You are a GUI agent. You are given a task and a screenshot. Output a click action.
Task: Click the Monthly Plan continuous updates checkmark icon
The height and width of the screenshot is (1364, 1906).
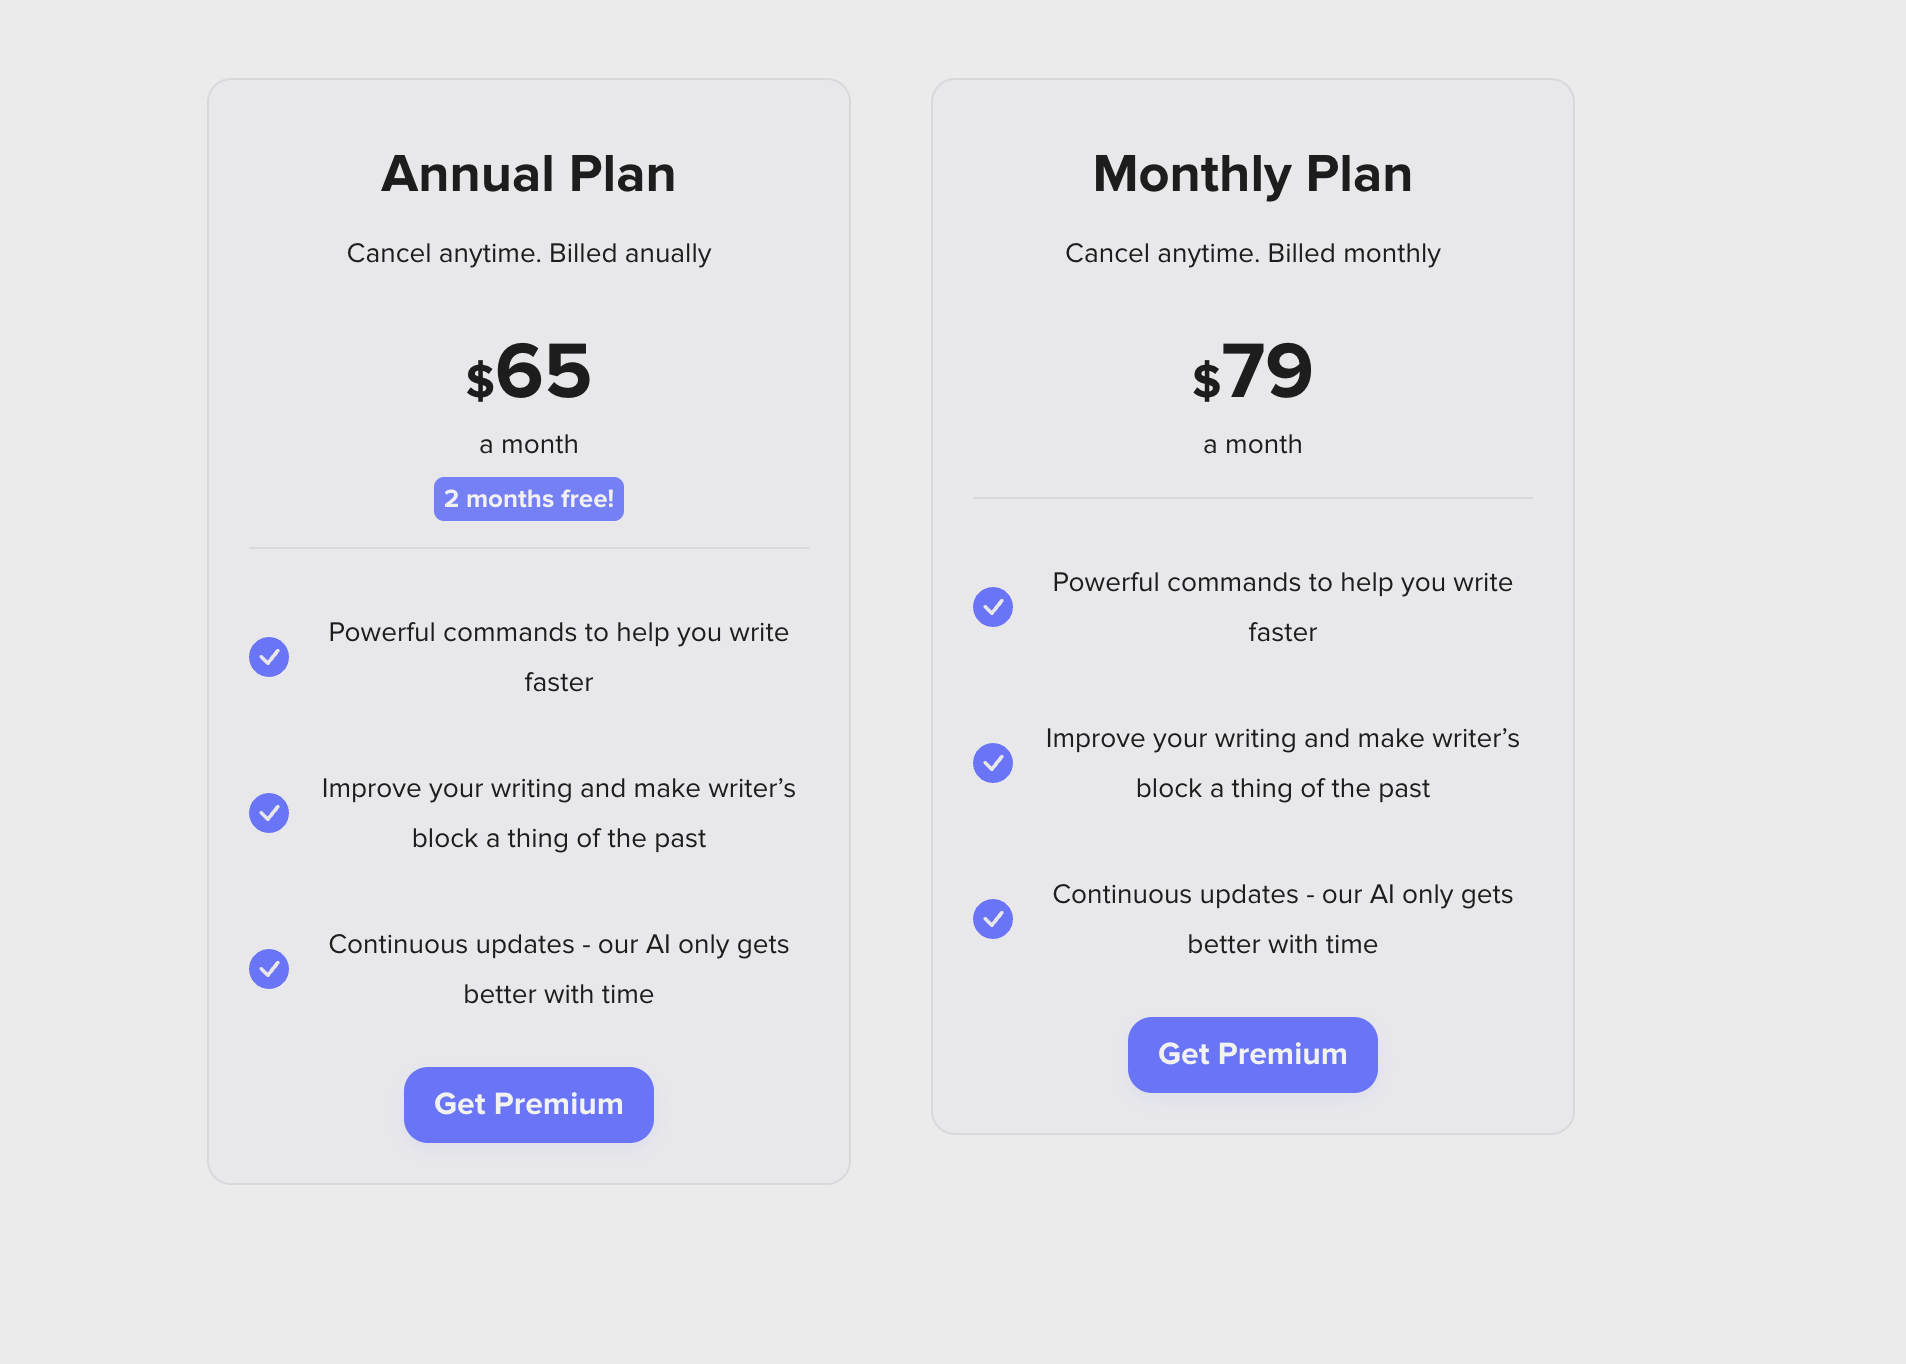(993, 919)
